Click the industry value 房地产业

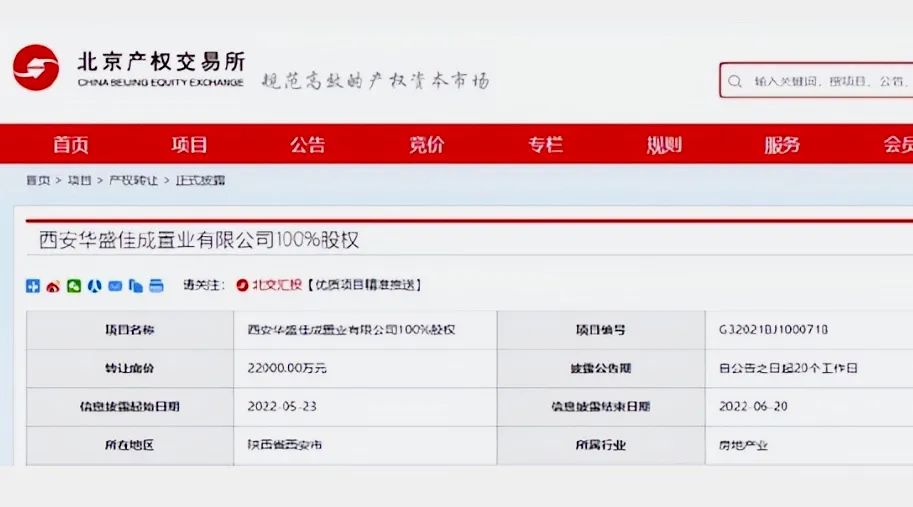(744, 445)
